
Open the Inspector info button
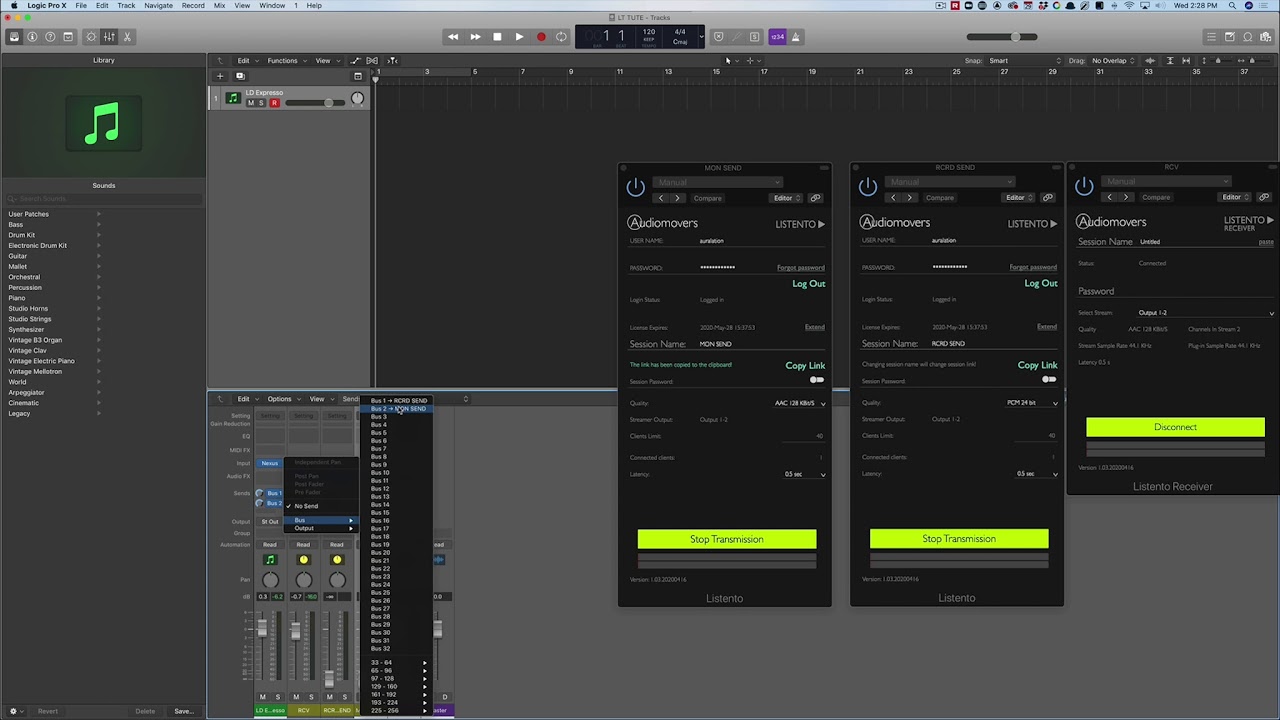pos(32,37)
